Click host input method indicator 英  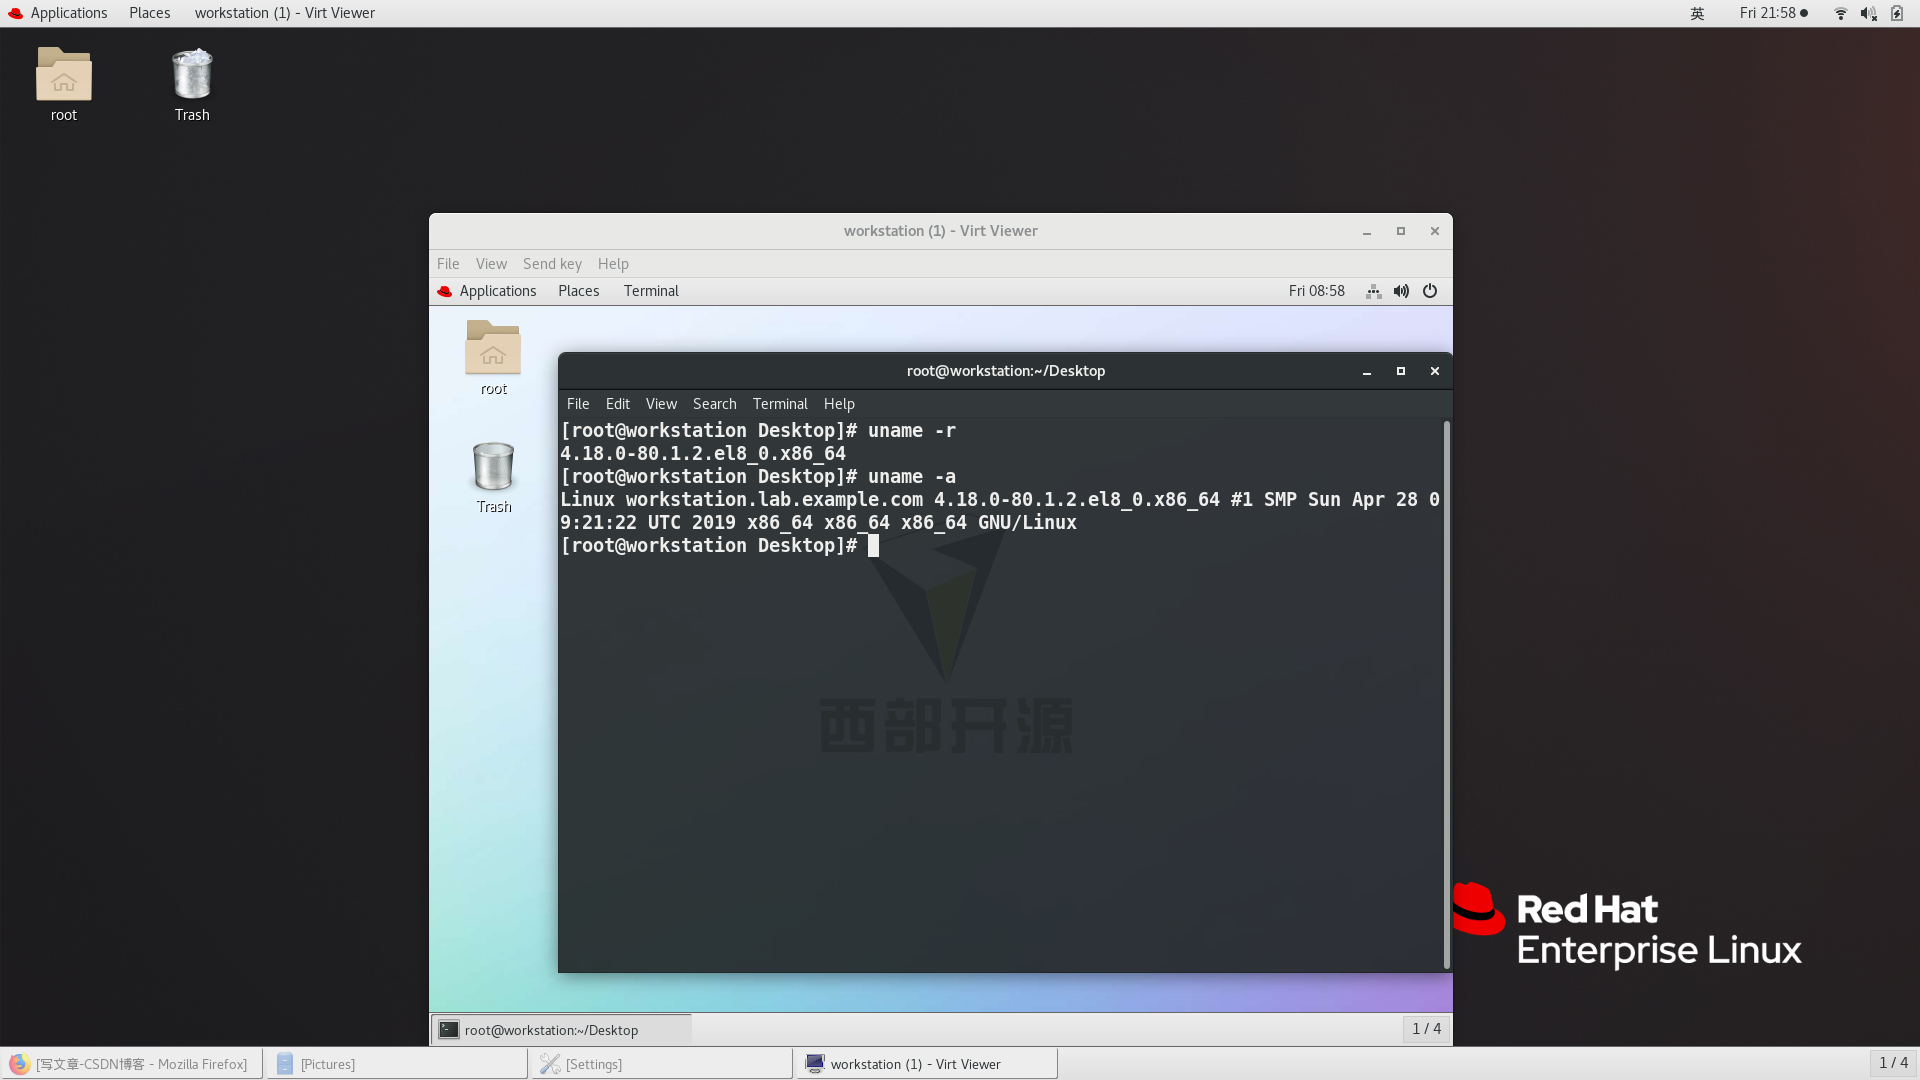point(1697,13)
